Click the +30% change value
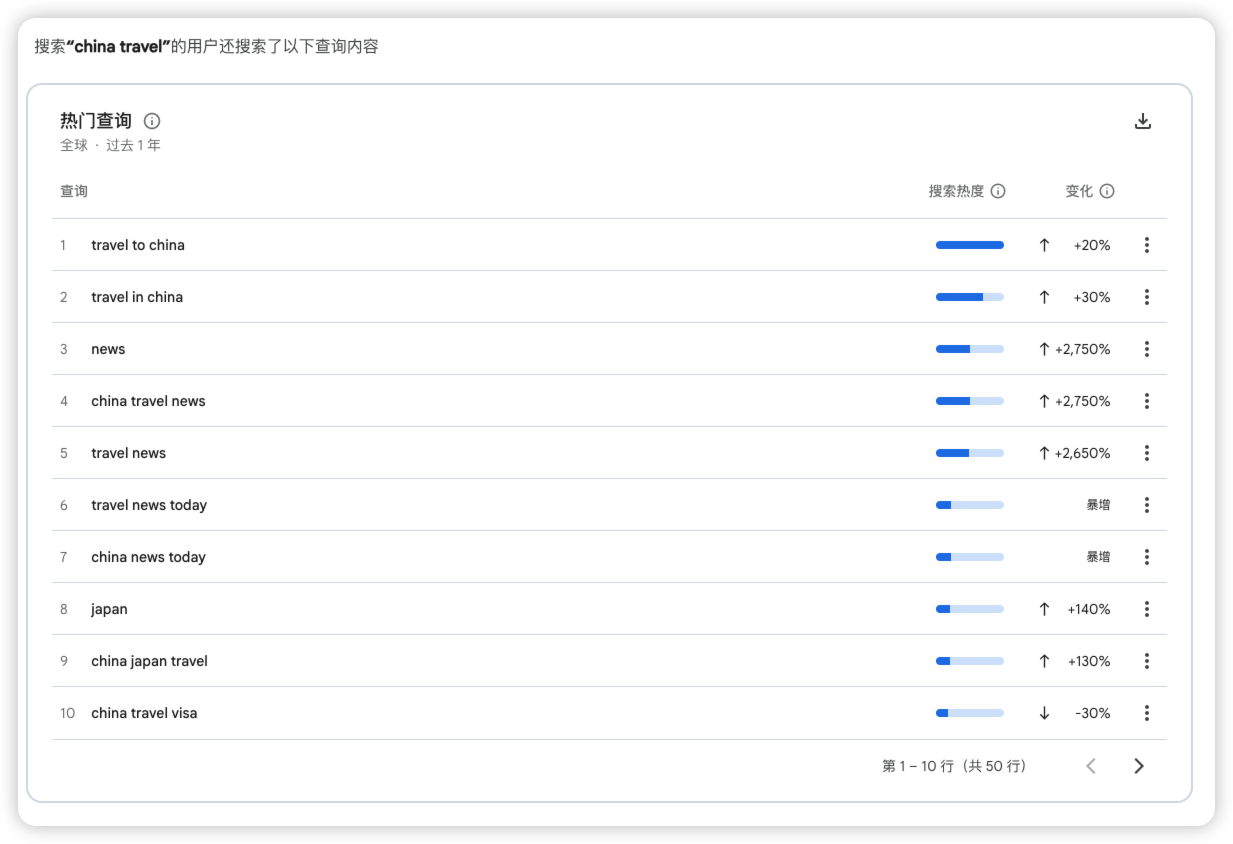The width and height of the screenshot is (1233, 844). (1092, 297)
